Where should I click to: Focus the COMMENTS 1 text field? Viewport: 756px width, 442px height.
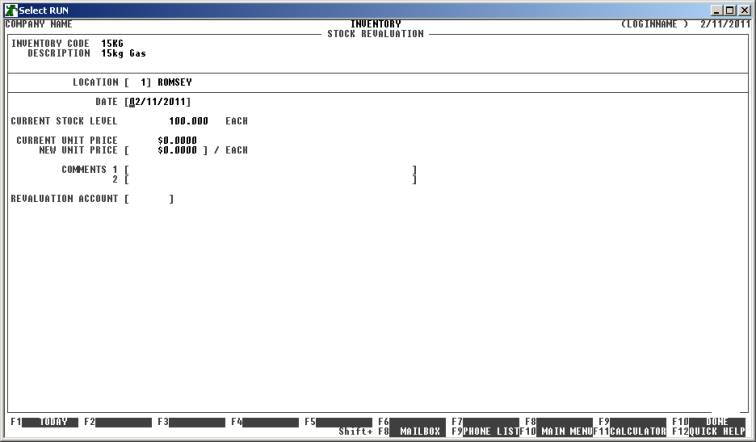click(x=270, y=170)
